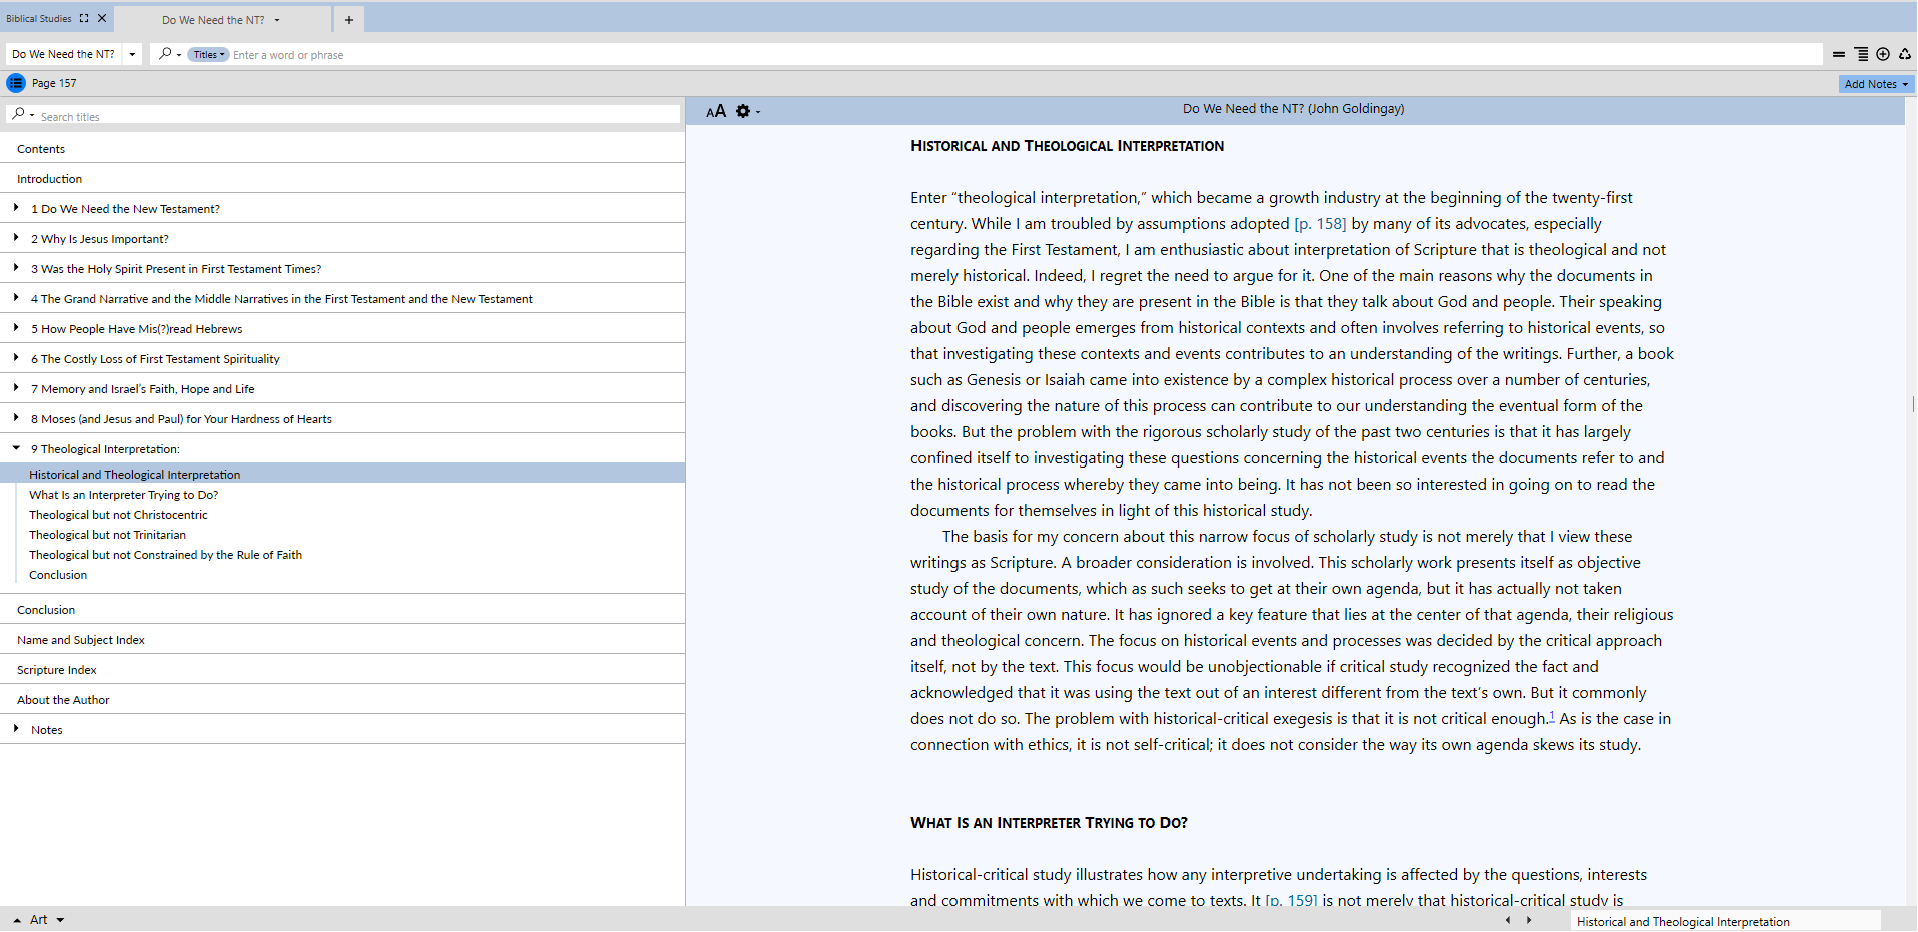Open the Titles search filter dropdown
The image size is (1918, 932).
tap(209, 55)
